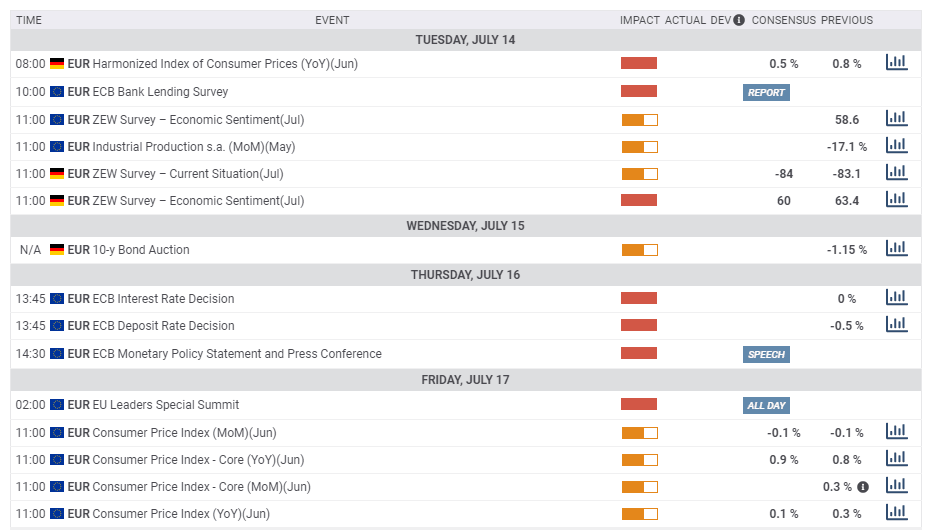Viewport: 929px width, 530px height.
Task: Click the IMPACT column header
Action: 639,20
